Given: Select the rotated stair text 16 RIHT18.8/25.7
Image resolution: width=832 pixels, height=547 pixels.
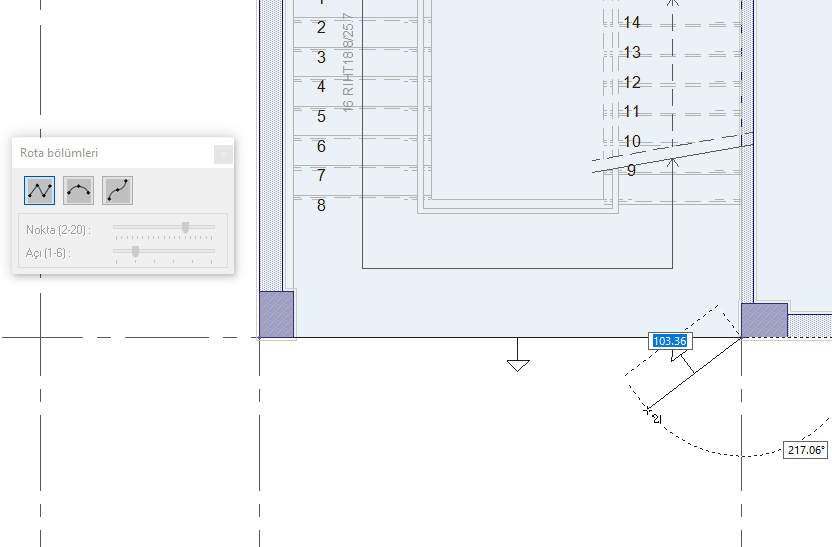Looking at the screenshot, I should pos(348,63).
